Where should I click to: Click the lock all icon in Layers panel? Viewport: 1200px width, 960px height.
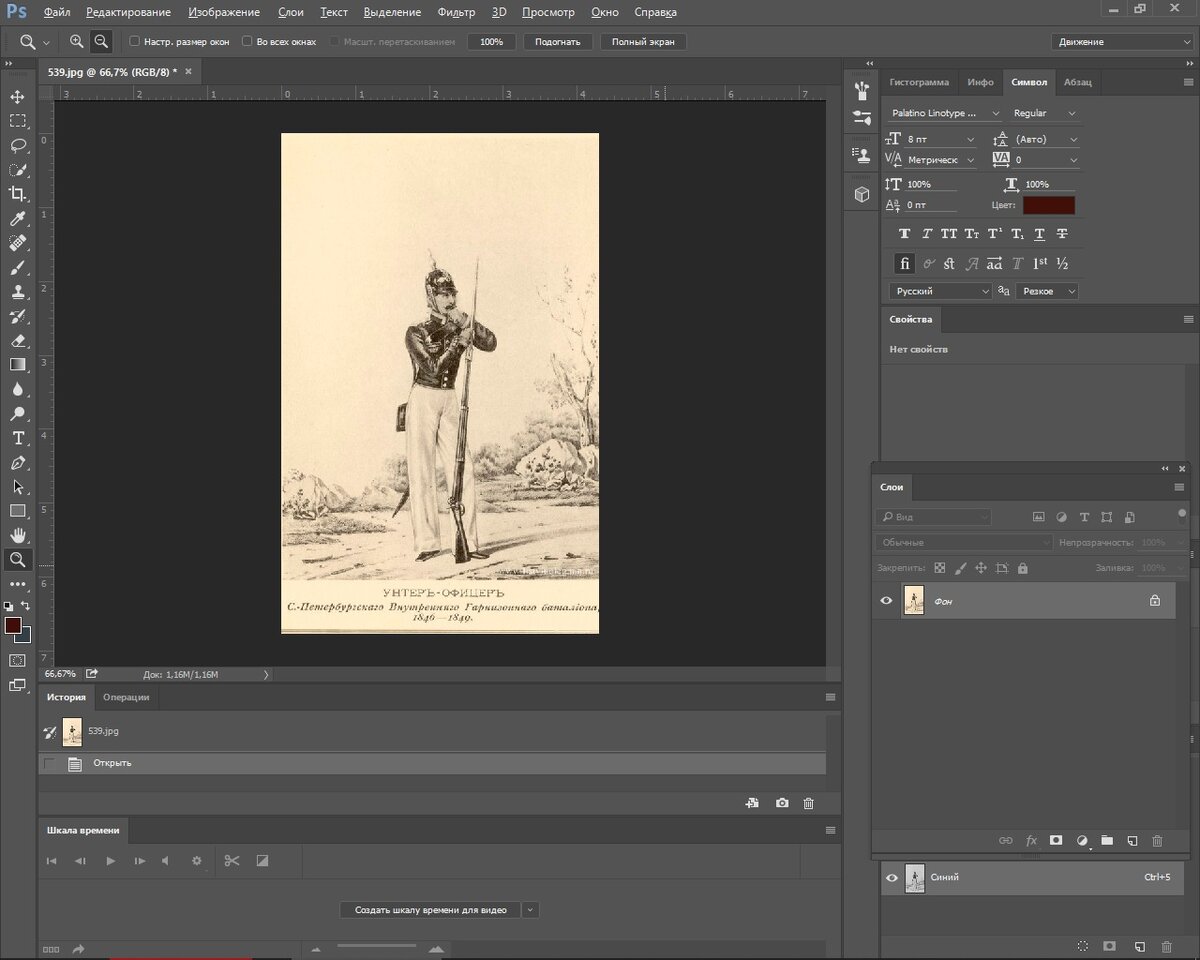pos(1022,568)
